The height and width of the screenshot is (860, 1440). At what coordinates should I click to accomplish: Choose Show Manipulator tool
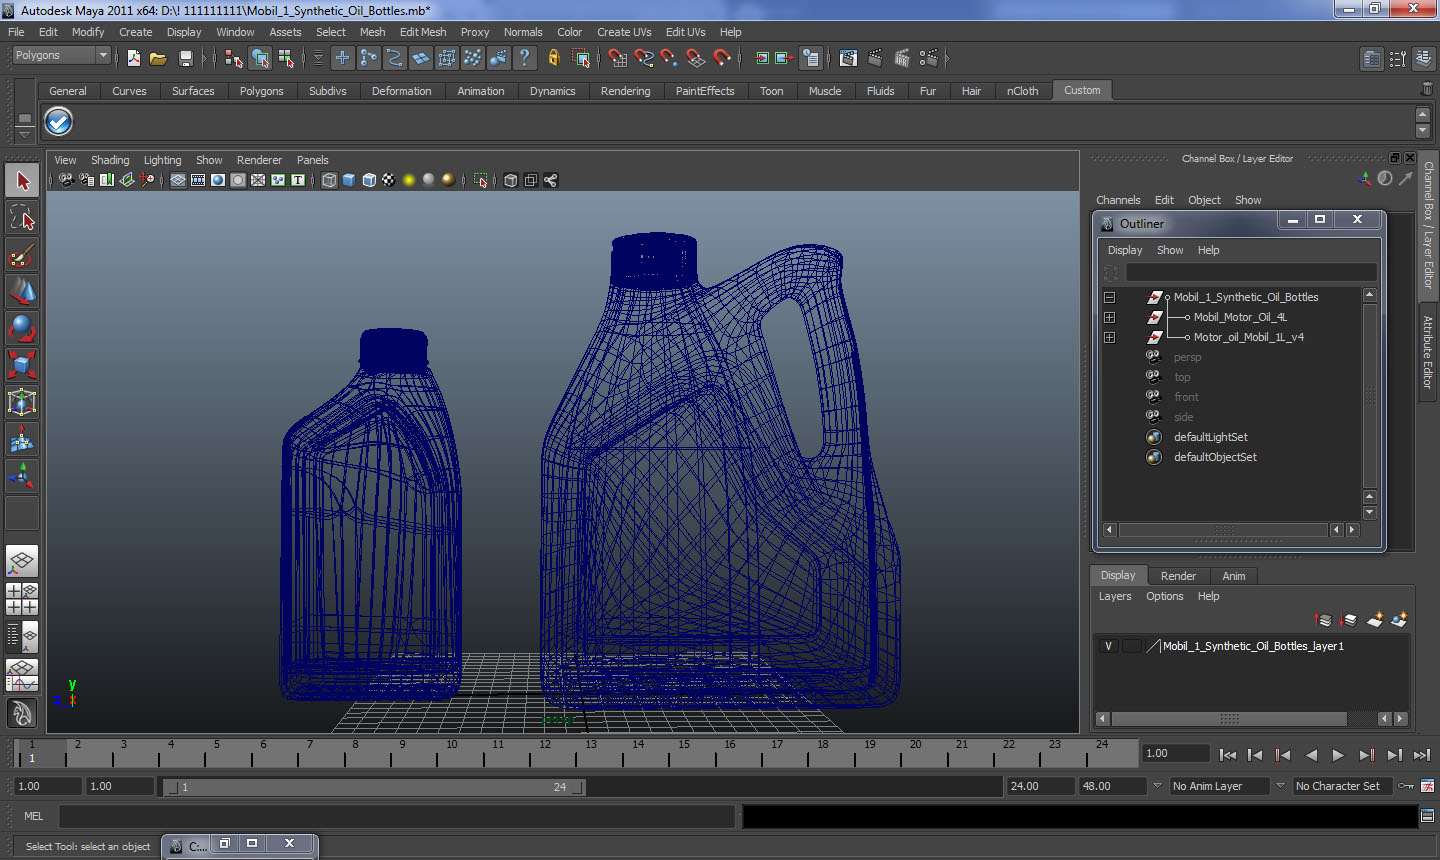point(22,476)
